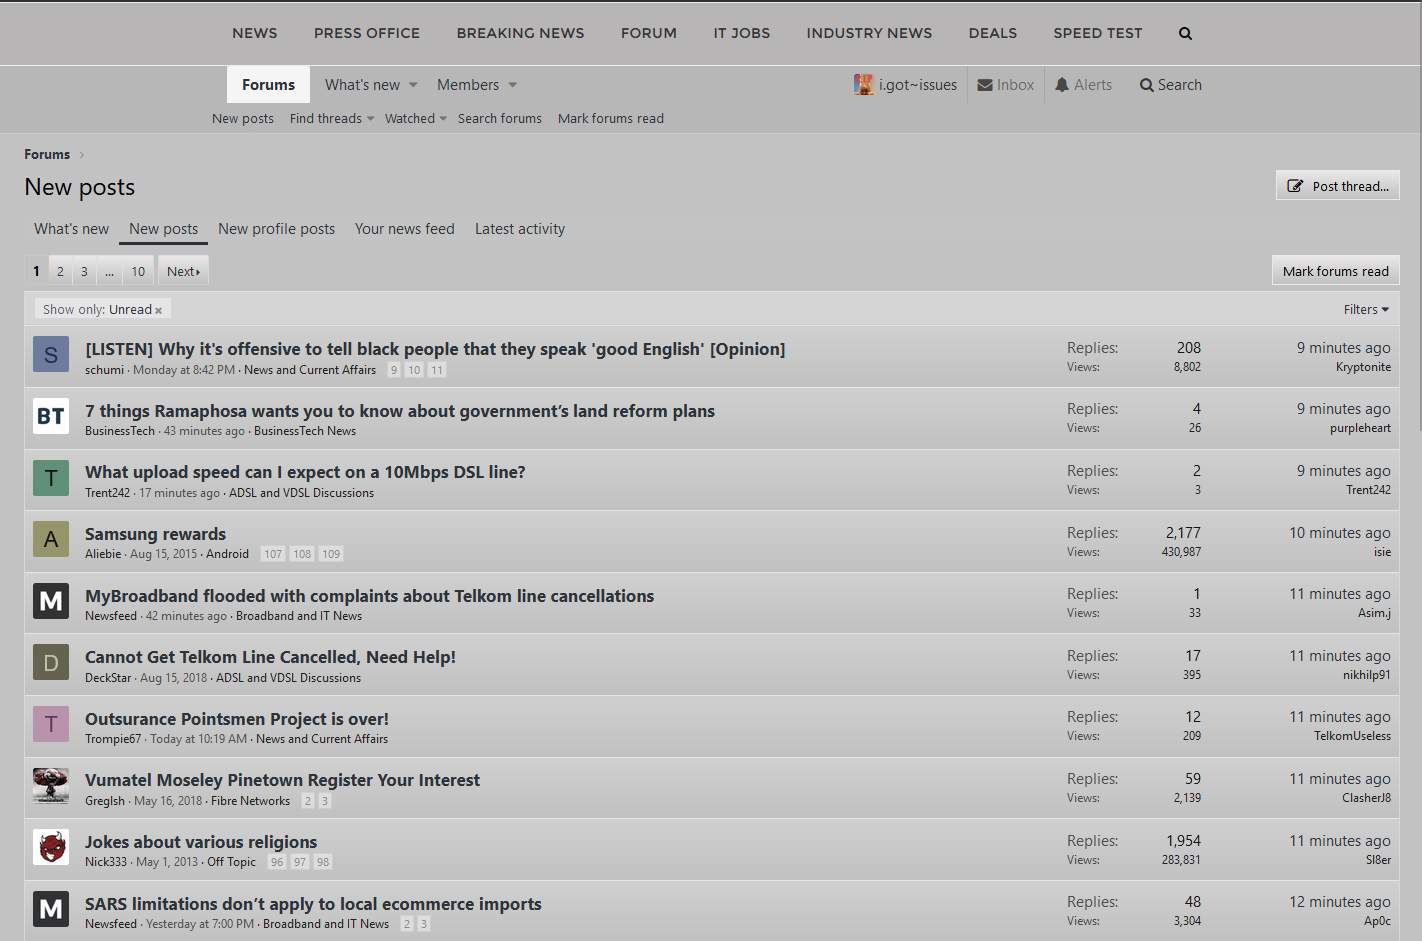
Task: Click BusinessTech BT avatar icon
Action: pyautogui.click(x=51, y=416)
